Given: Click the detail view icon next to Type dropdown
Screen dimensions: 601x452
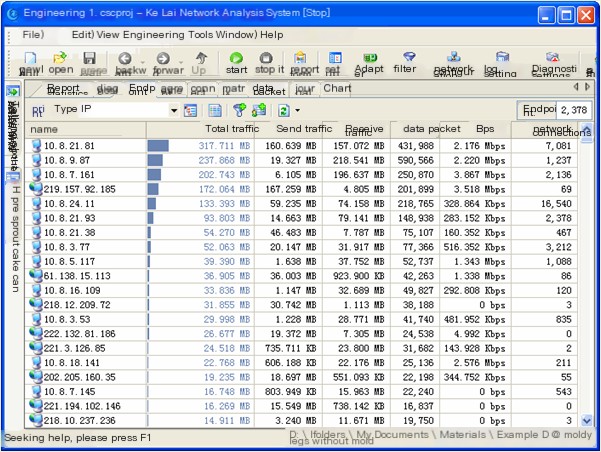Looking at the screenshot, I should click(x=190, y=111).
